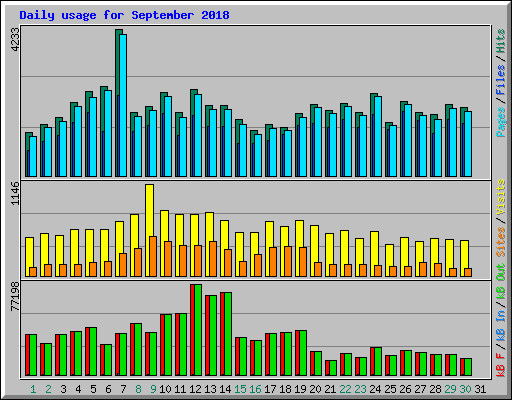Click day label 5 on the axis
512x400 pixels.
[93, 389]
